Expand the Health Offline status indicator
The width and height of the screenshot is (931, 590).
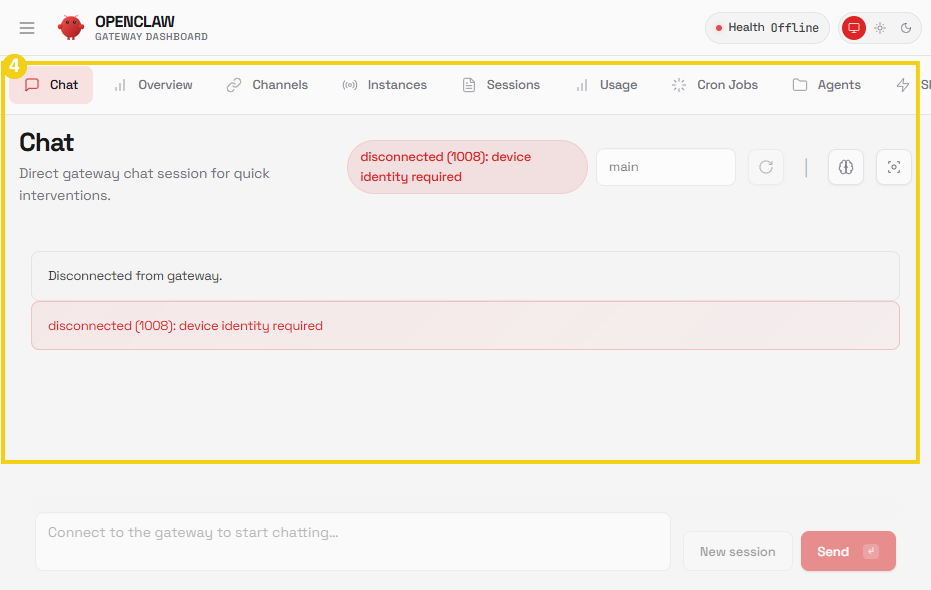click(x=767, y=28)
